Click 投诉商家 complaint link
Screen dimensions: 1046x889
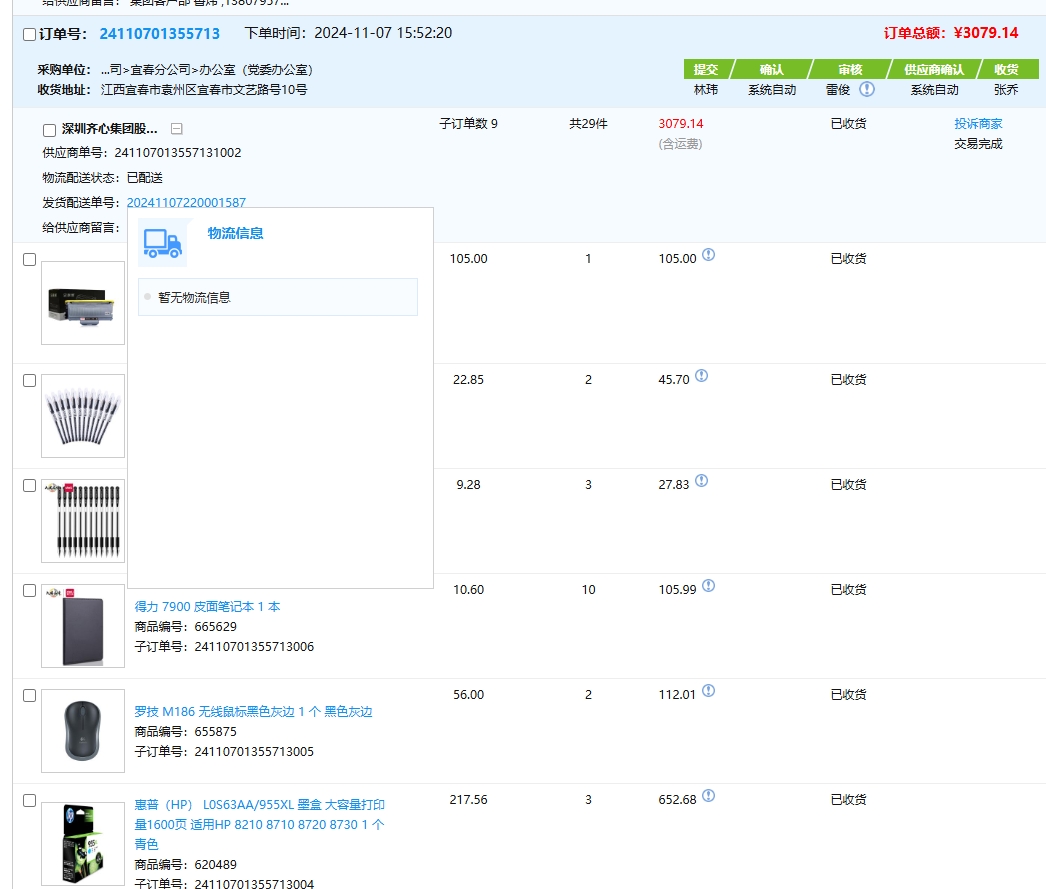coord(978,123)
